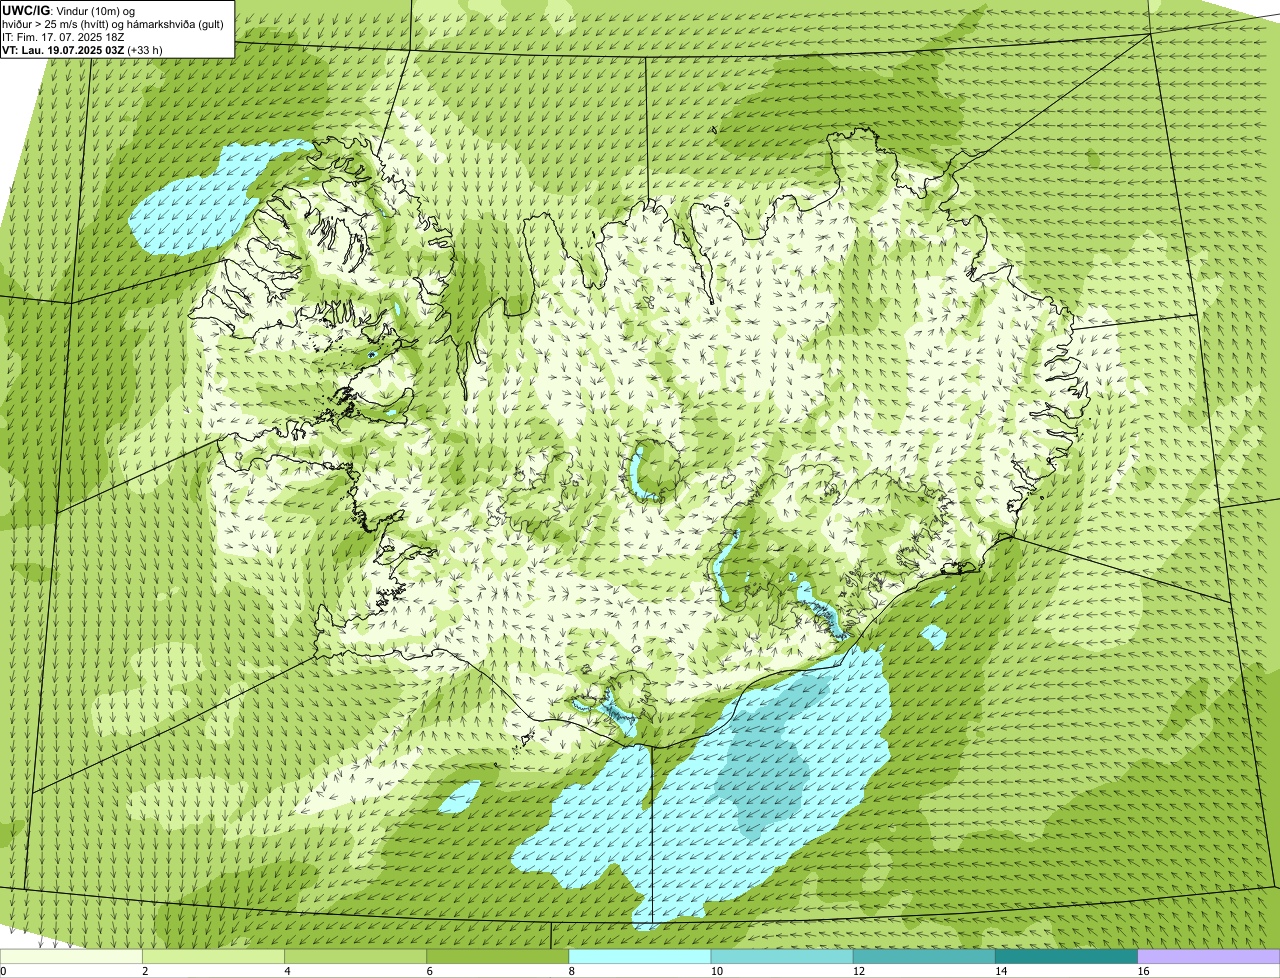This screenshot has width=1280, height=978.
Task: Click the "16" label on the color scale
Action: point(1143,971)
